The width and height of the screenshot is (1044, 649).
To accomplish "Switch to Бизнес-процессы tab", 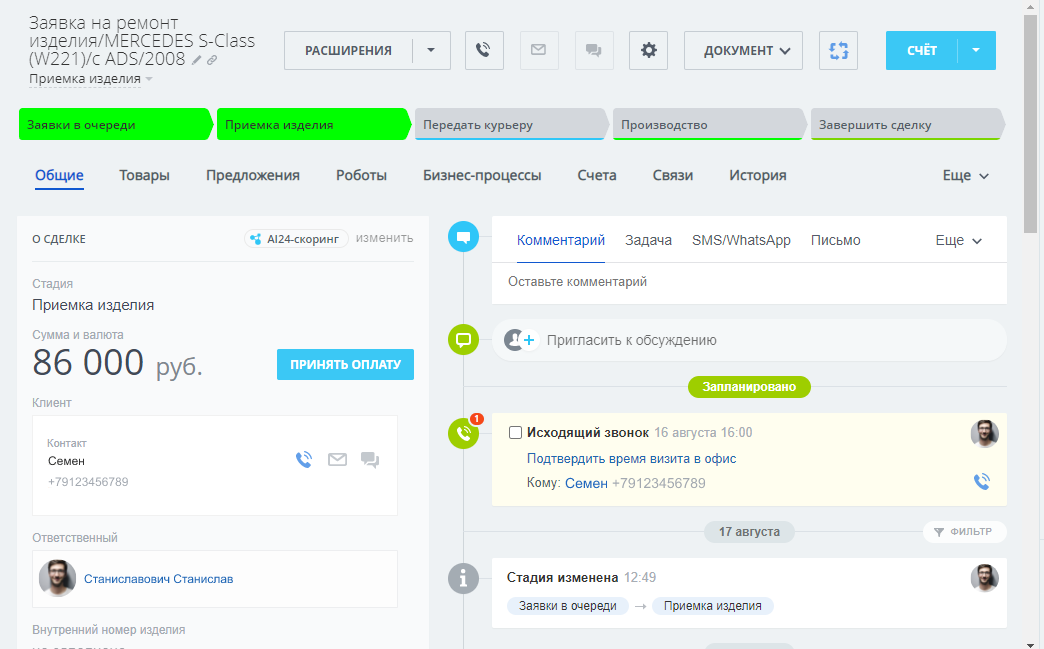I will pyautogui.click(x=482, y=176).
